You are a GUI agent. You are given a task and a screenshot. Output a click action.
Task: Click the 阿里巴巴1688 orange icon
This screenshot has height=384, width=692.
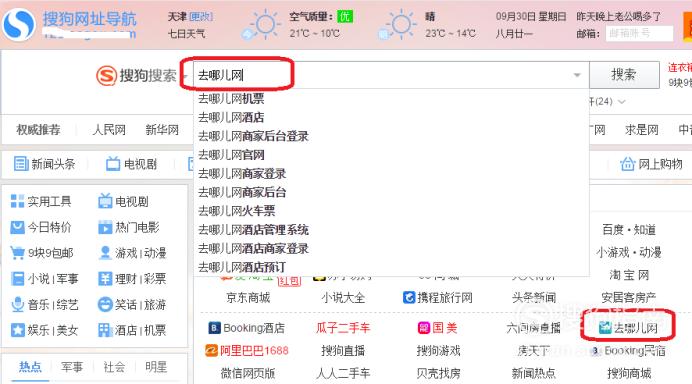pyautogui.click(x=211, y=351)
